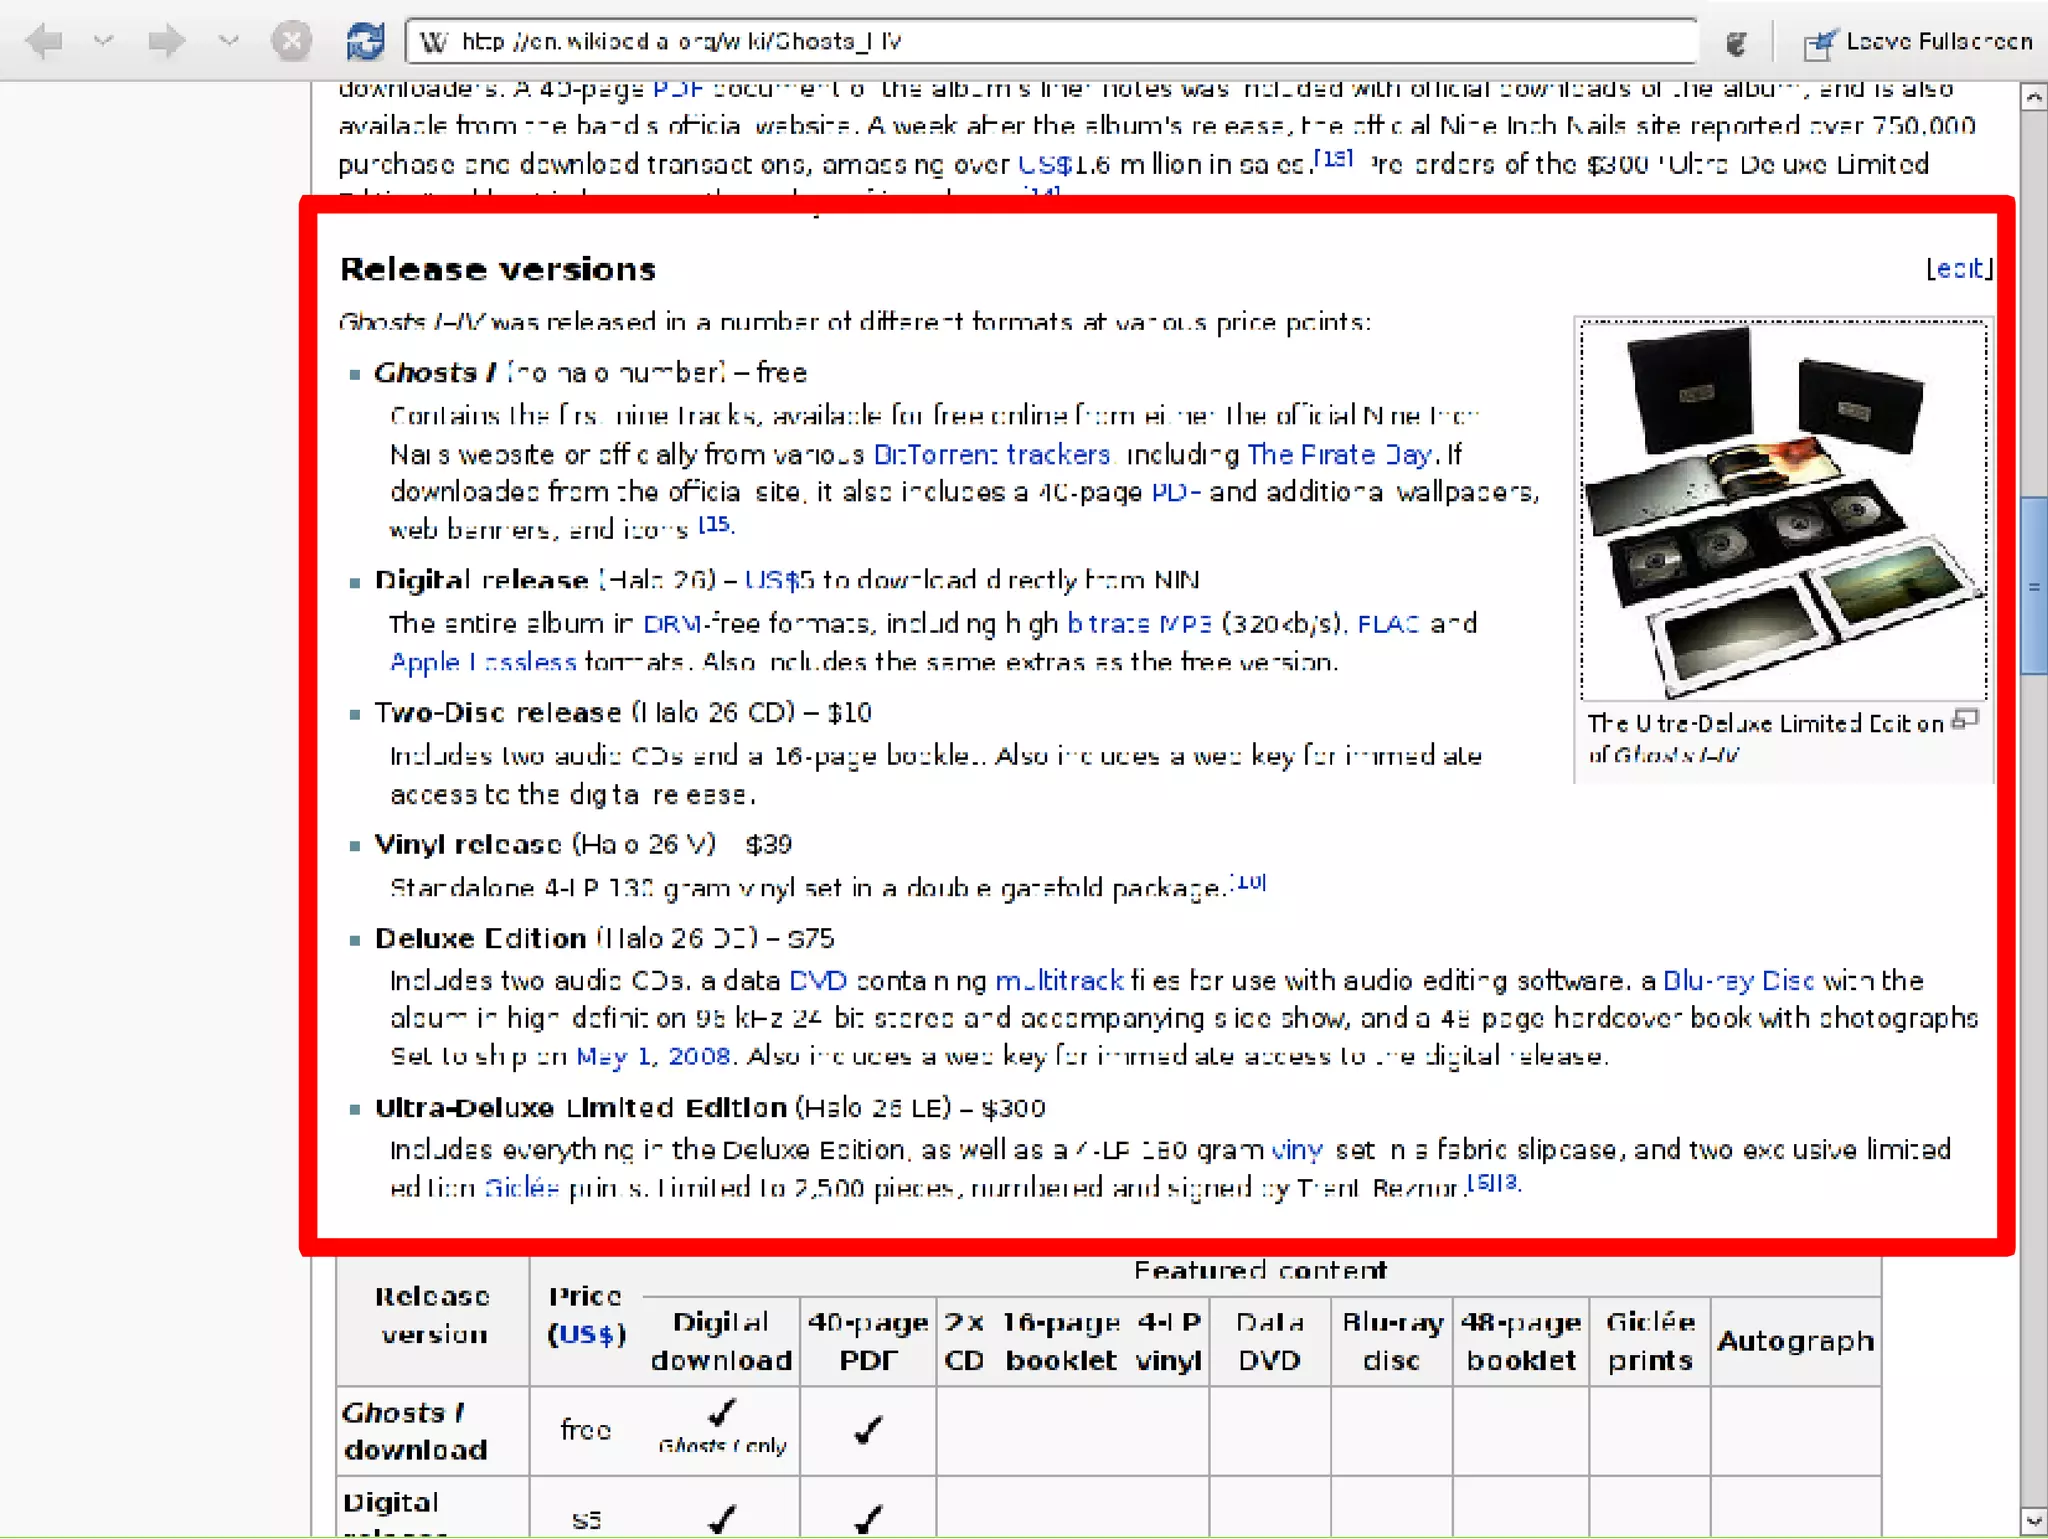Viewport: 2048px width, 1539px height.
Task: Open the Apple Lossless link
Action: pos(482,662)
